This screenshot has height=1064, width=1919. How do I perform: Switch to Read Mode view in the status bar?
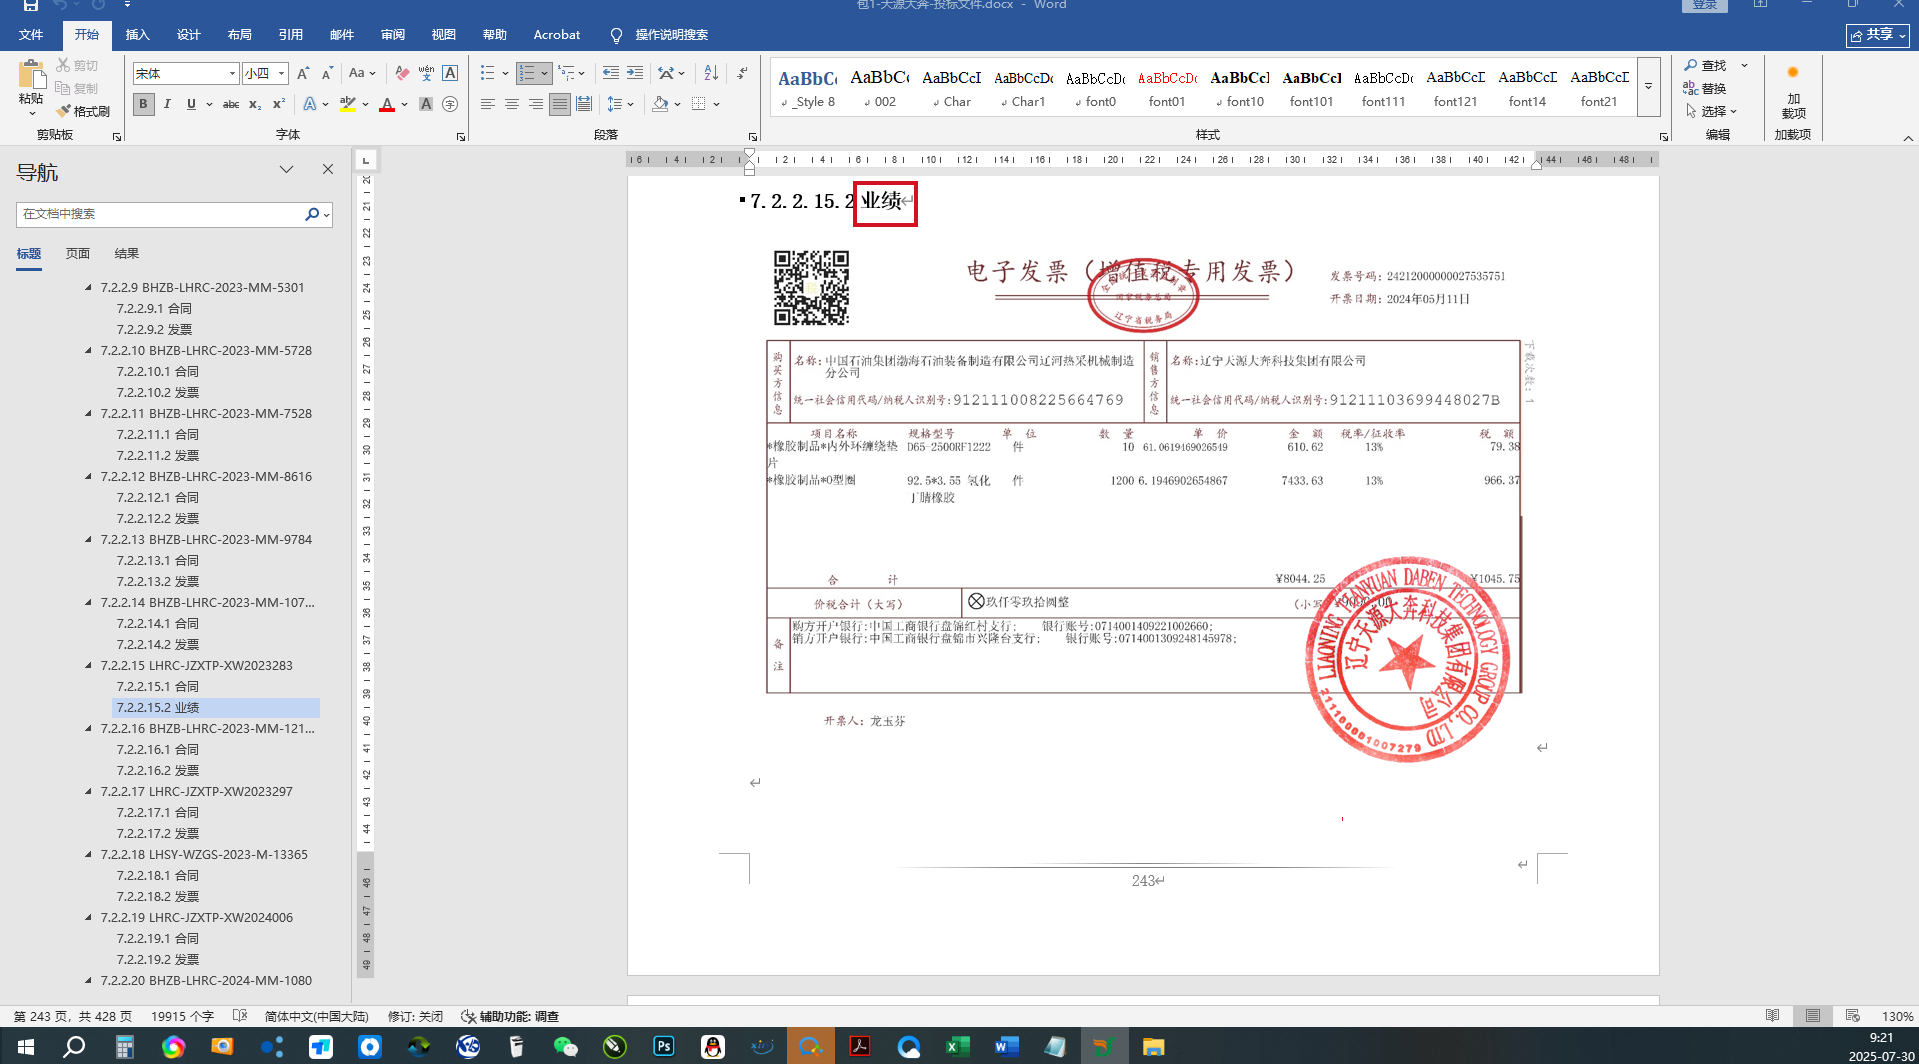[1773, 1016]
